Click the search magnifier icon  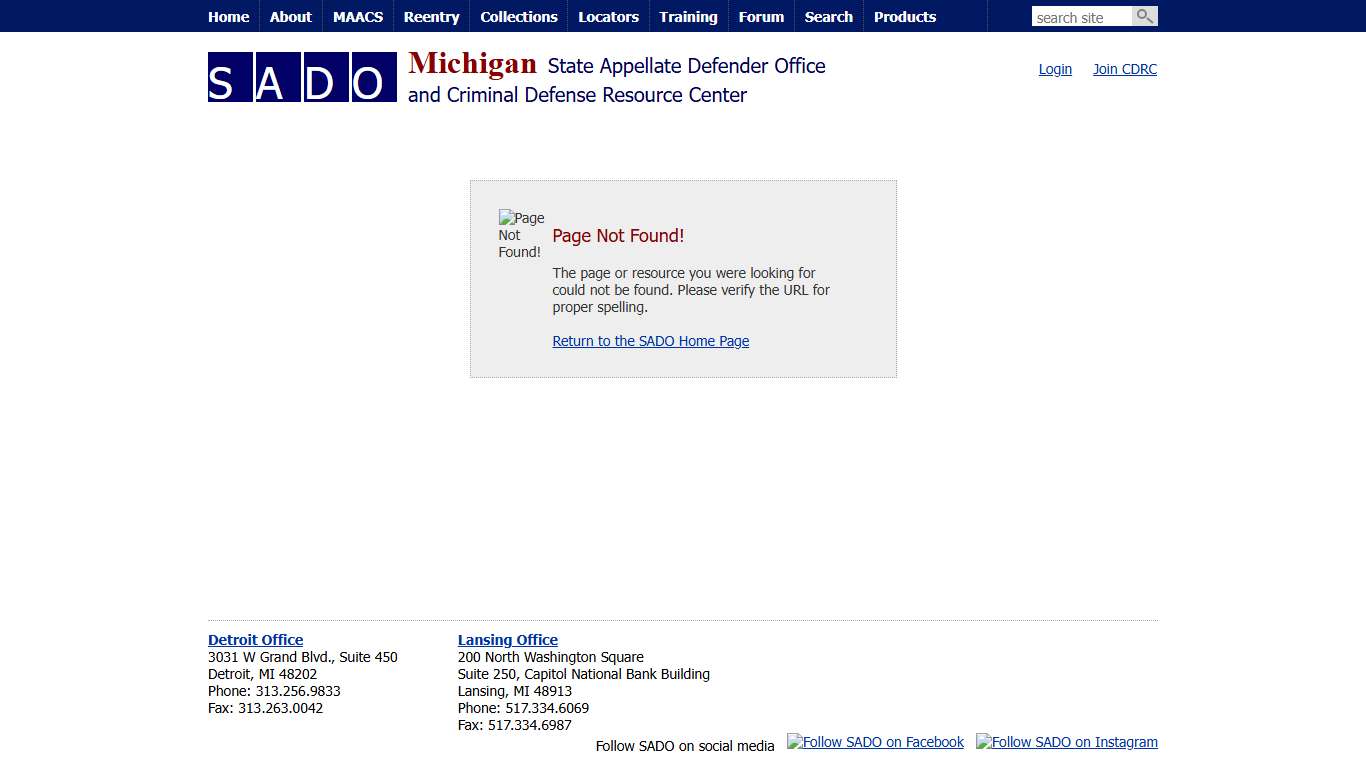(1144, 16)
